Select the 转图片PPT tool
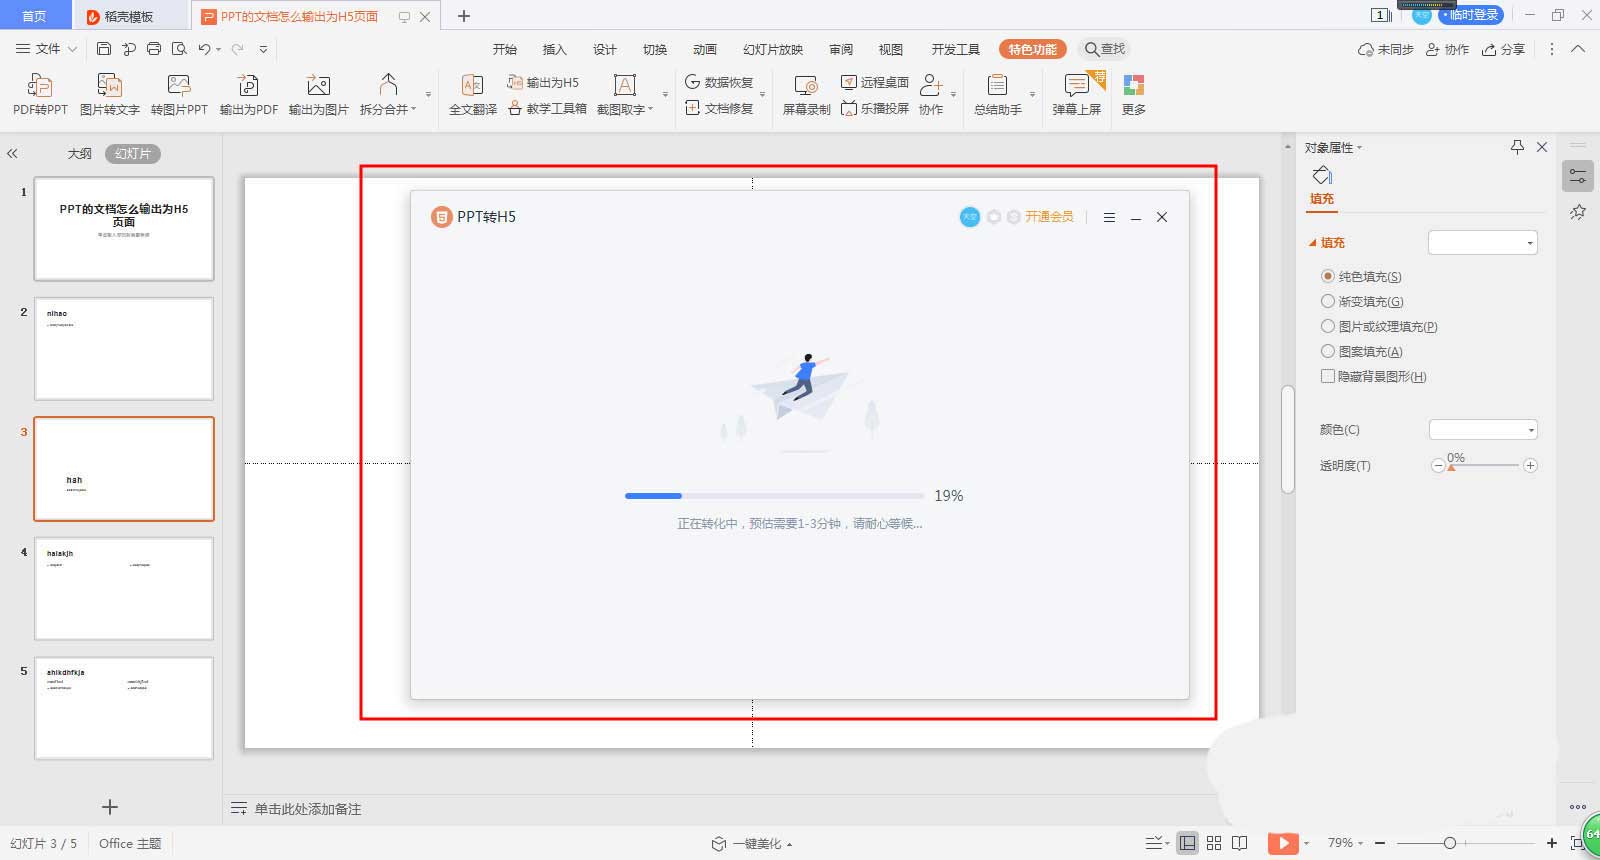This screenshot has width=1600, height=860. pyautogui.click(x=179, y=95)
